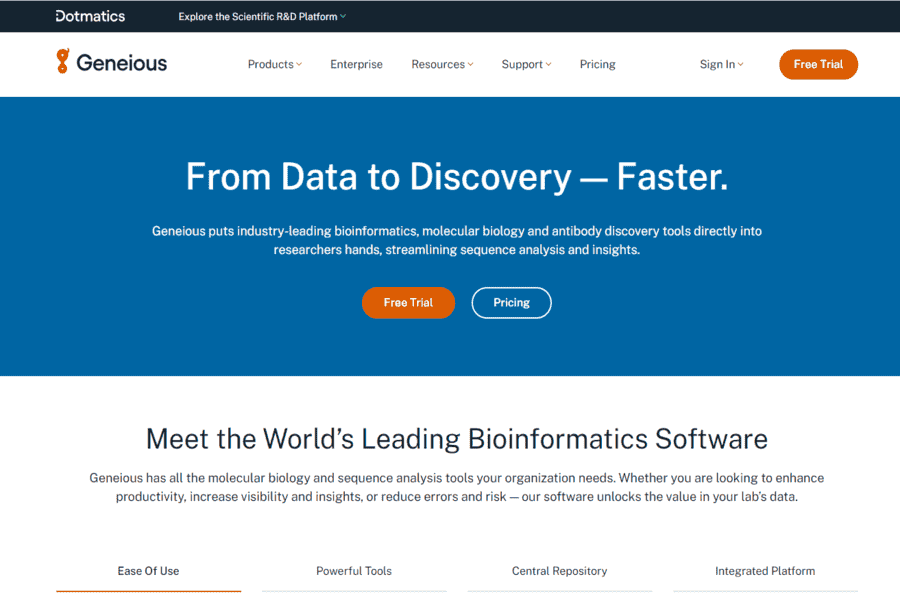Click the Free Trial button in header

[818, 64]
